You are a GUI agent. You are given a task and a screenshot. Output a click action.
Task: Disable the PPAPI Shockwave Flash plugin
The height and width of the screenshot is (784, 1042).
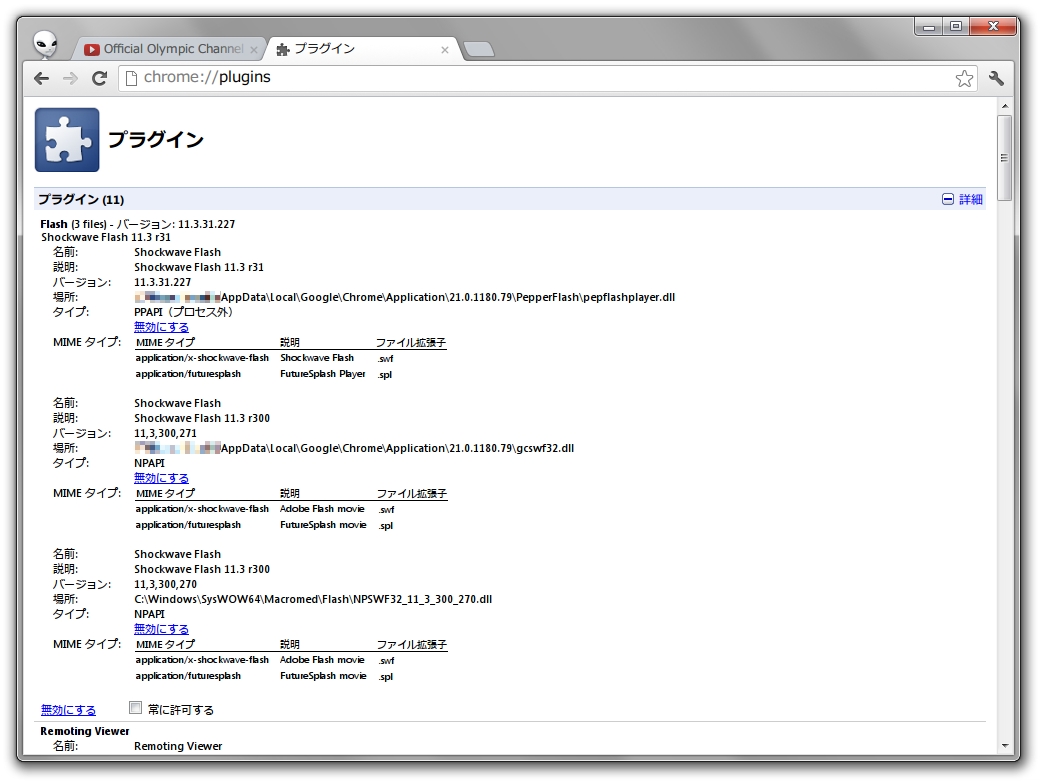tap(161, 326)
